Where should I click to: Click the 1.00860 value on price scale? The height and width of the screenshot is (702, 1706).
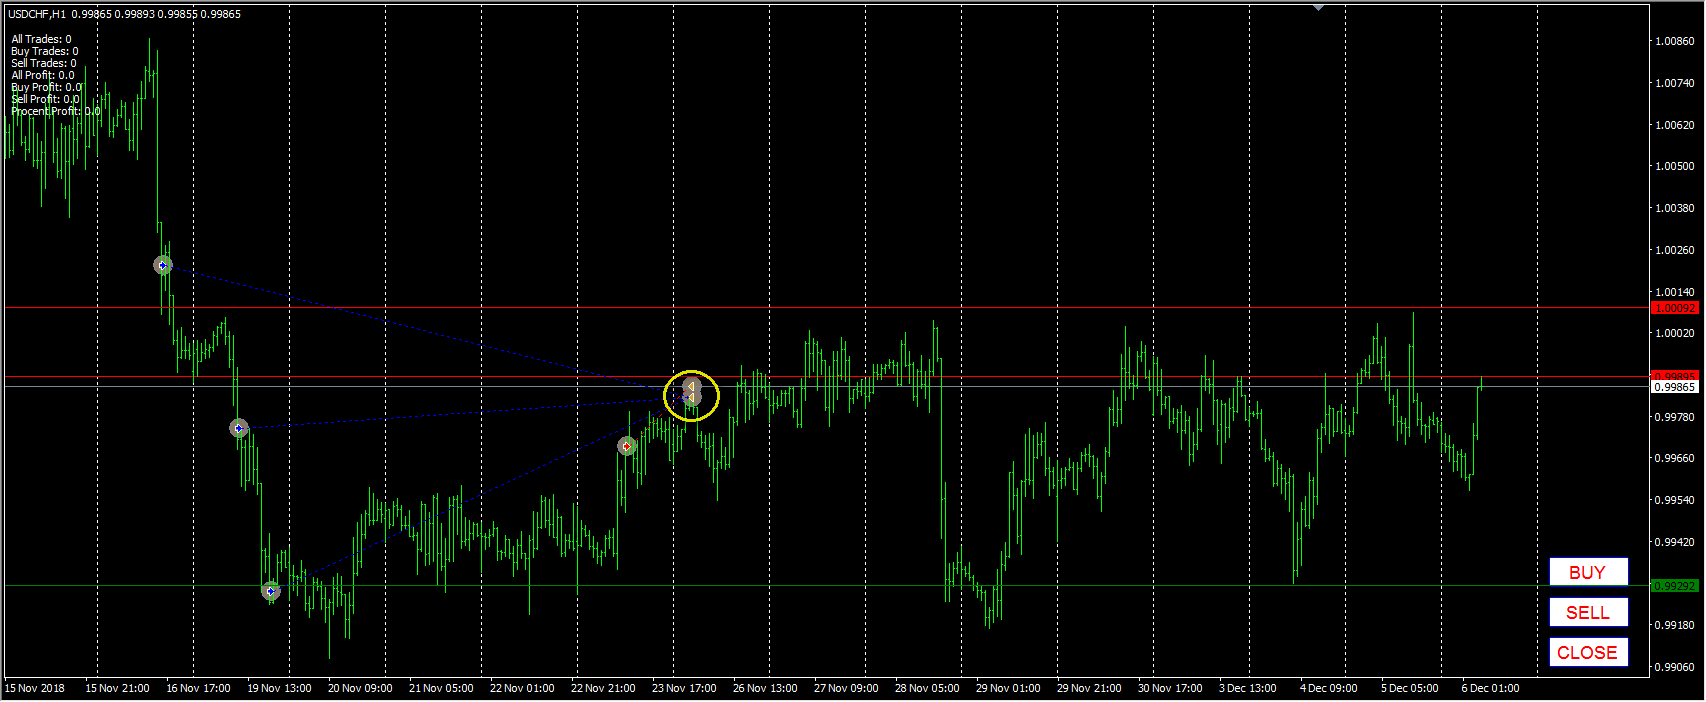(x=1675, y=41)
